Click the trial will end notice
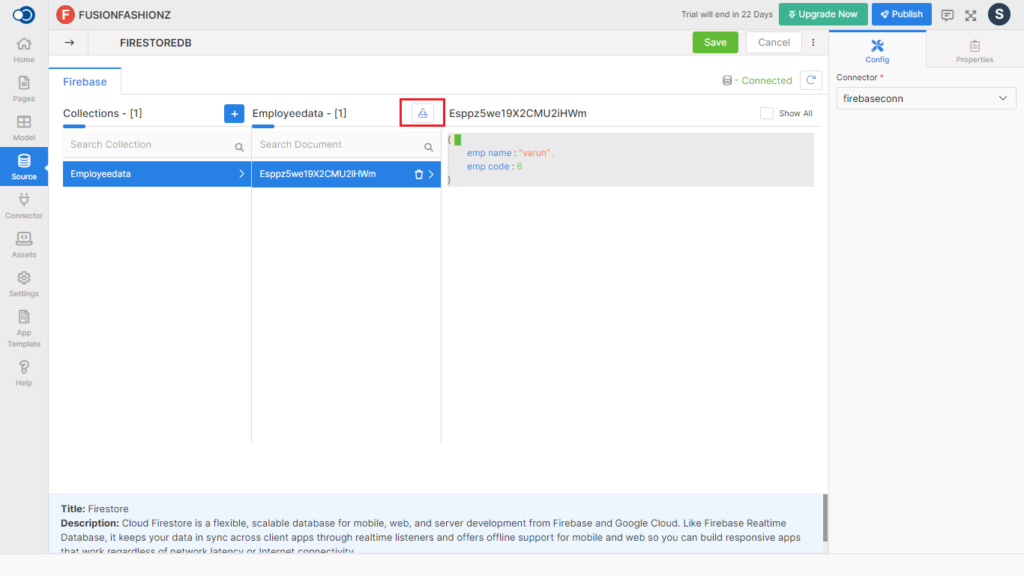 coord(727,14)
